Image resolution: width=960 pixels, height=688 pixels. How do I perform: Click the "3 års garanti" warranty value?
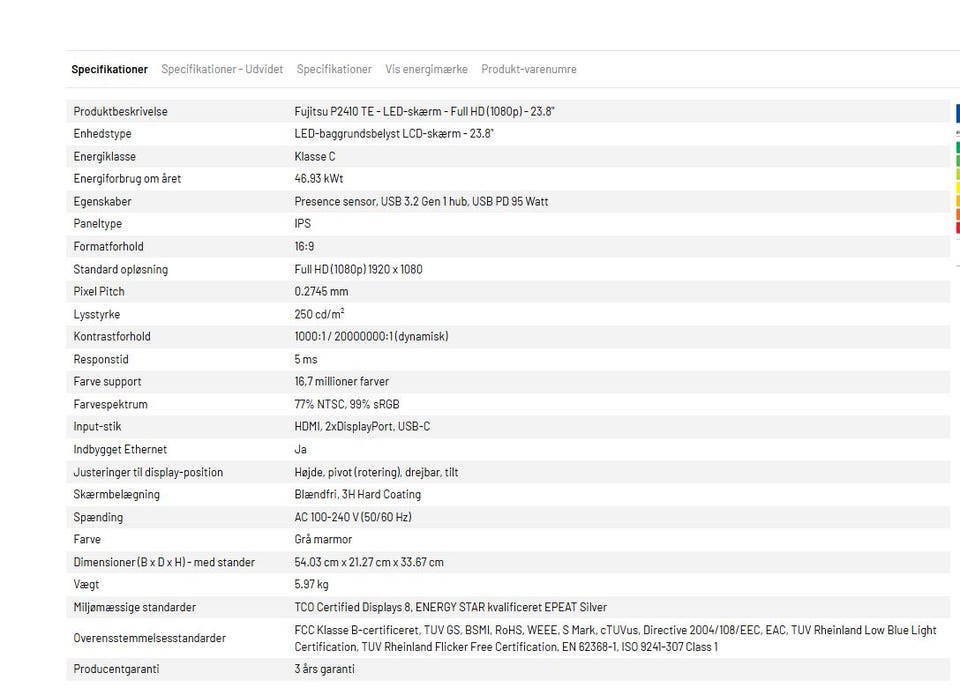pos(324,668)
